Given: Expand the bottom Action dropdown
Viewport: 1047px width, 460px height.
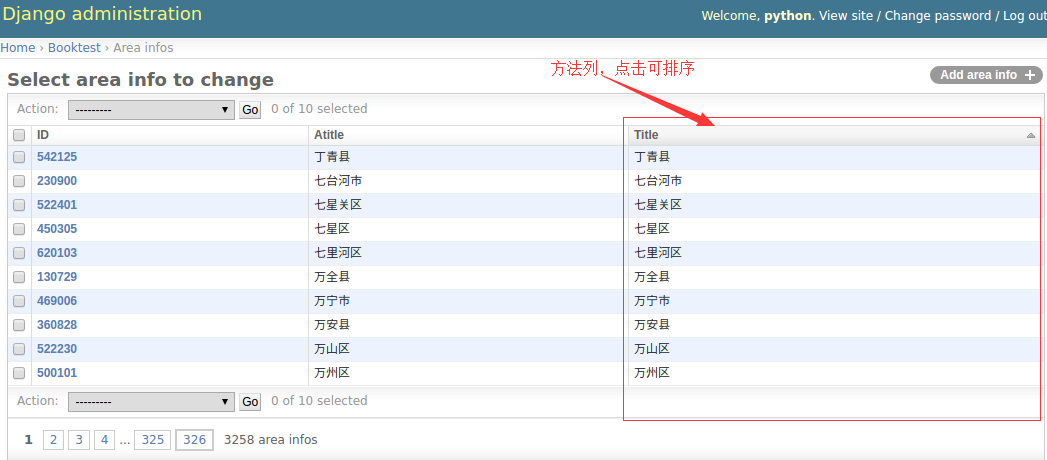Looking at the screenshot, I should (151, 402).
